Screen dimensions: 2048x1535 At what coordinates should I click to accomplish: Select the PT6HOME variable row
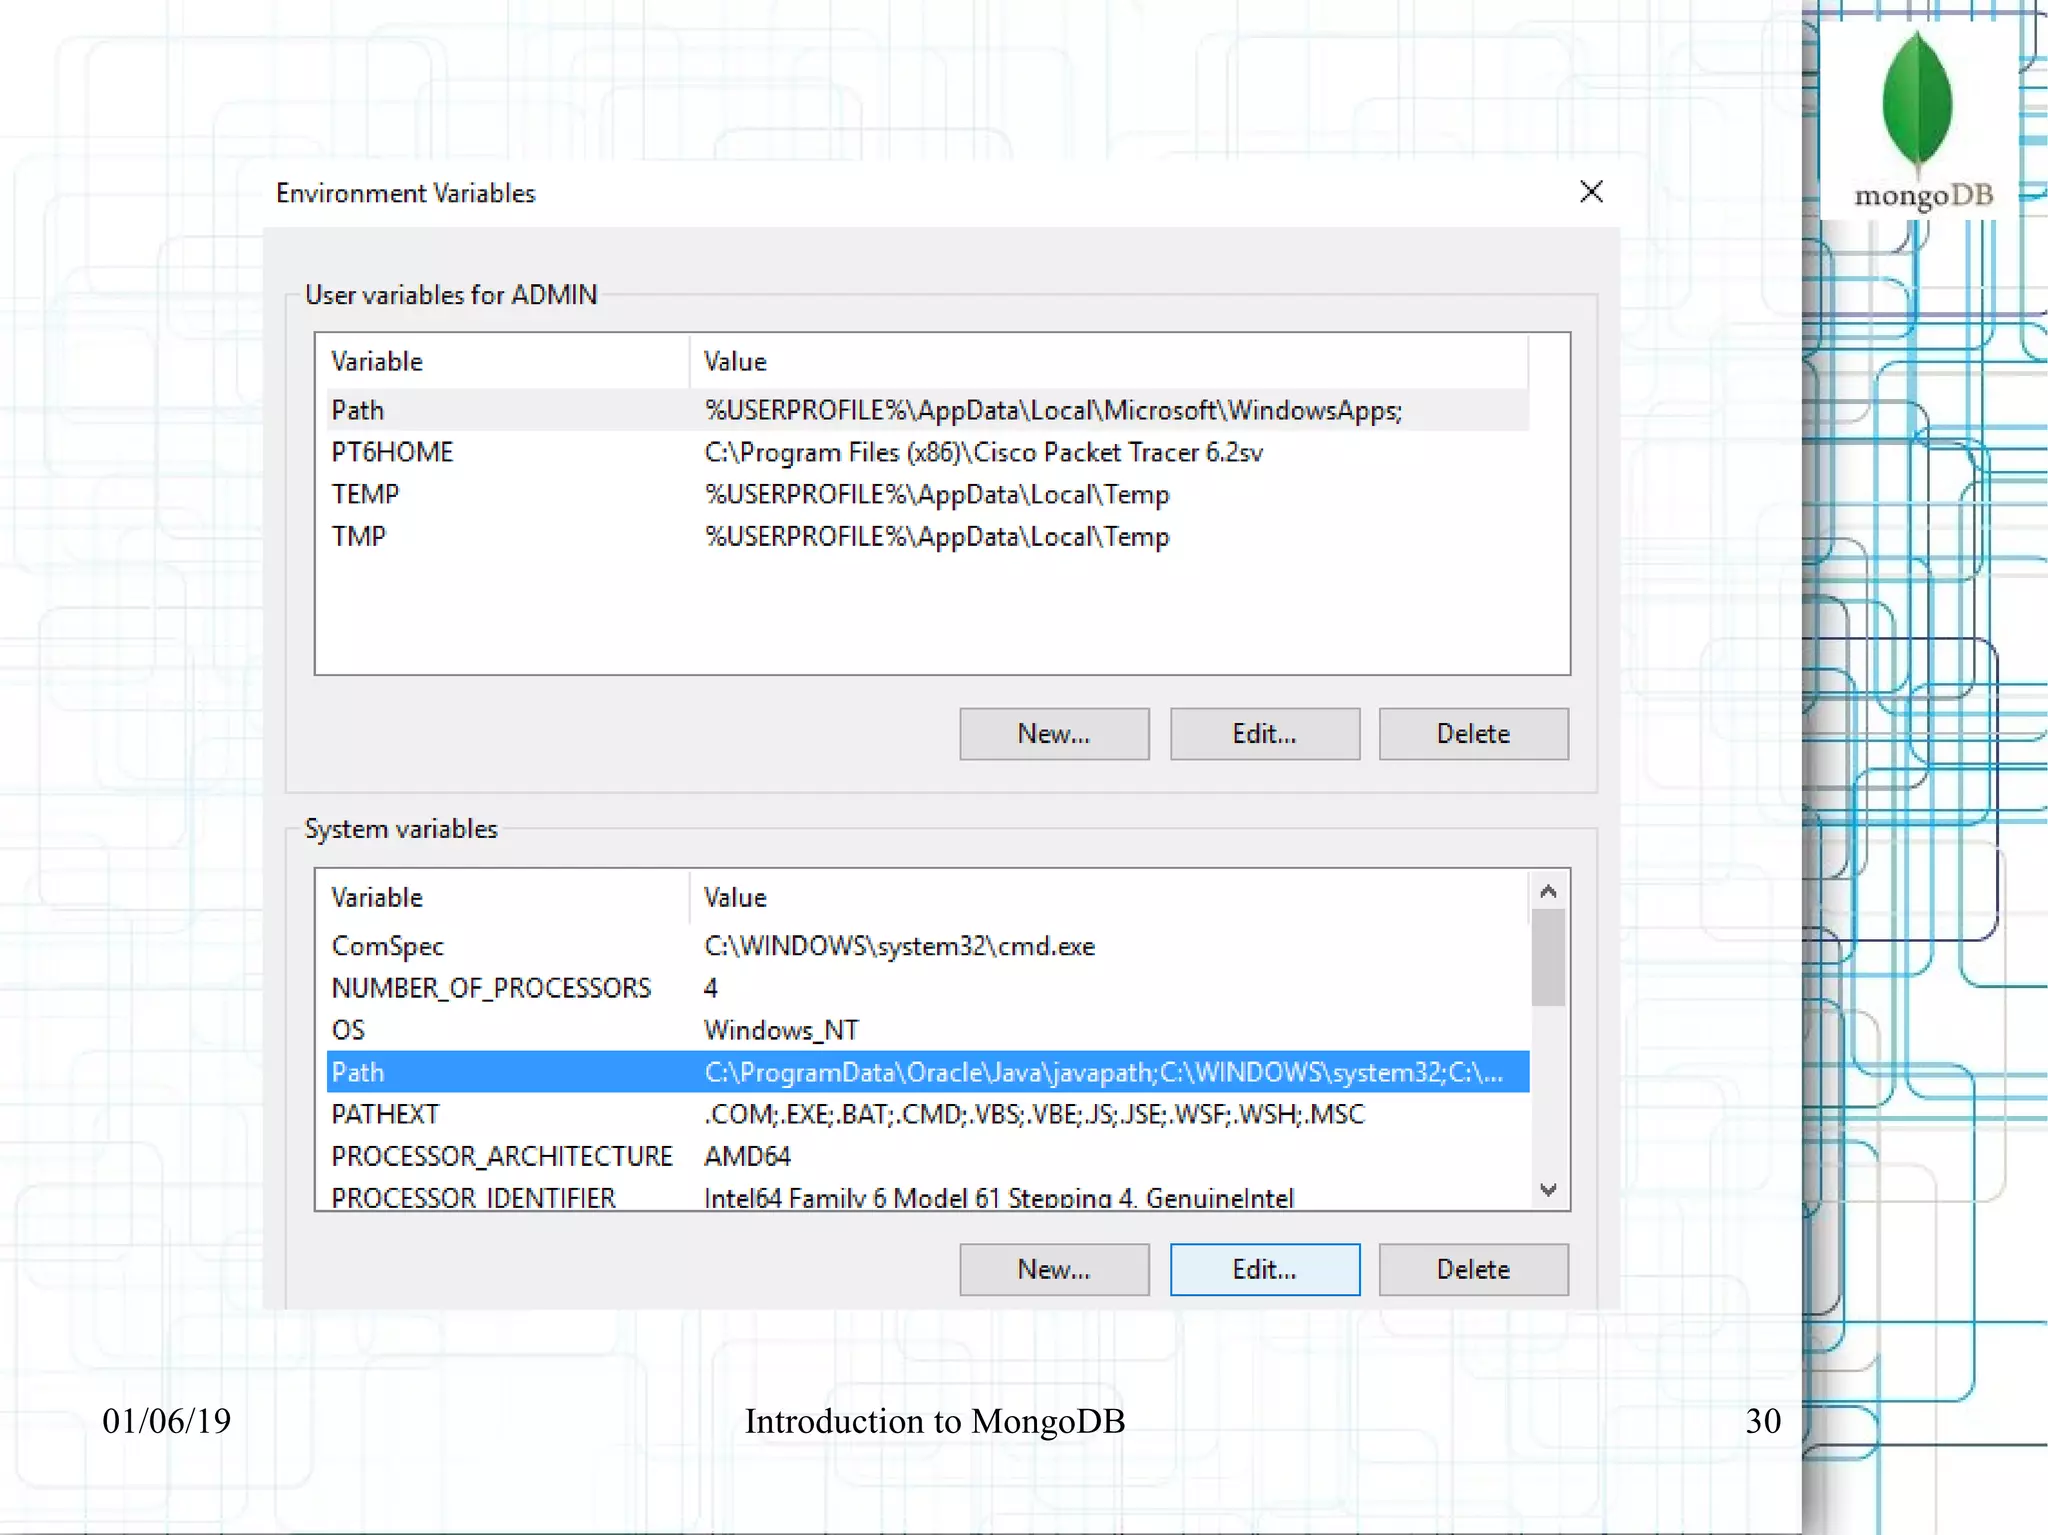[x=392, y=452]
